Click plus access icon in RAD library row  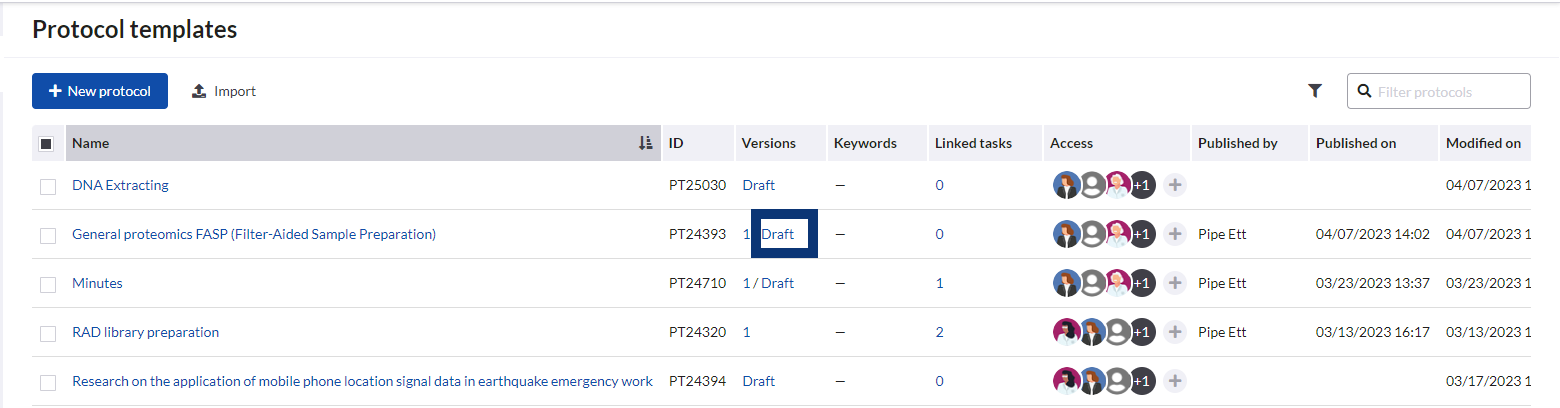pyautogui.click(x=1175, y=332)
